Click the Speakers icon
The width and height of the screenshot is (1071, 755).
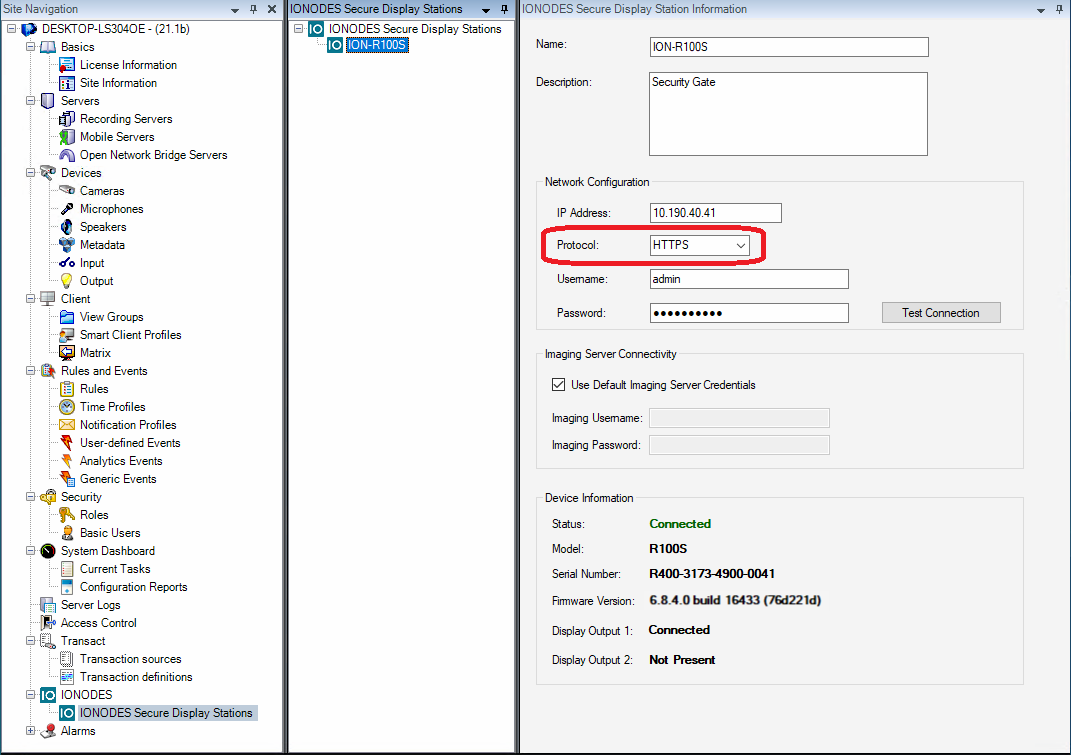click(x=67, y=227)
